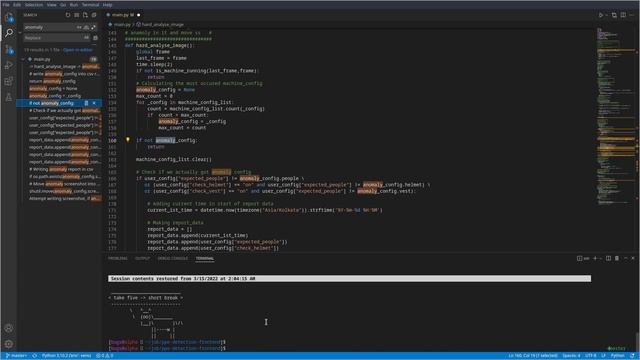This screenshot has width=640, height=360.
Task: Open the Run menu
Action: pos(74,5)
